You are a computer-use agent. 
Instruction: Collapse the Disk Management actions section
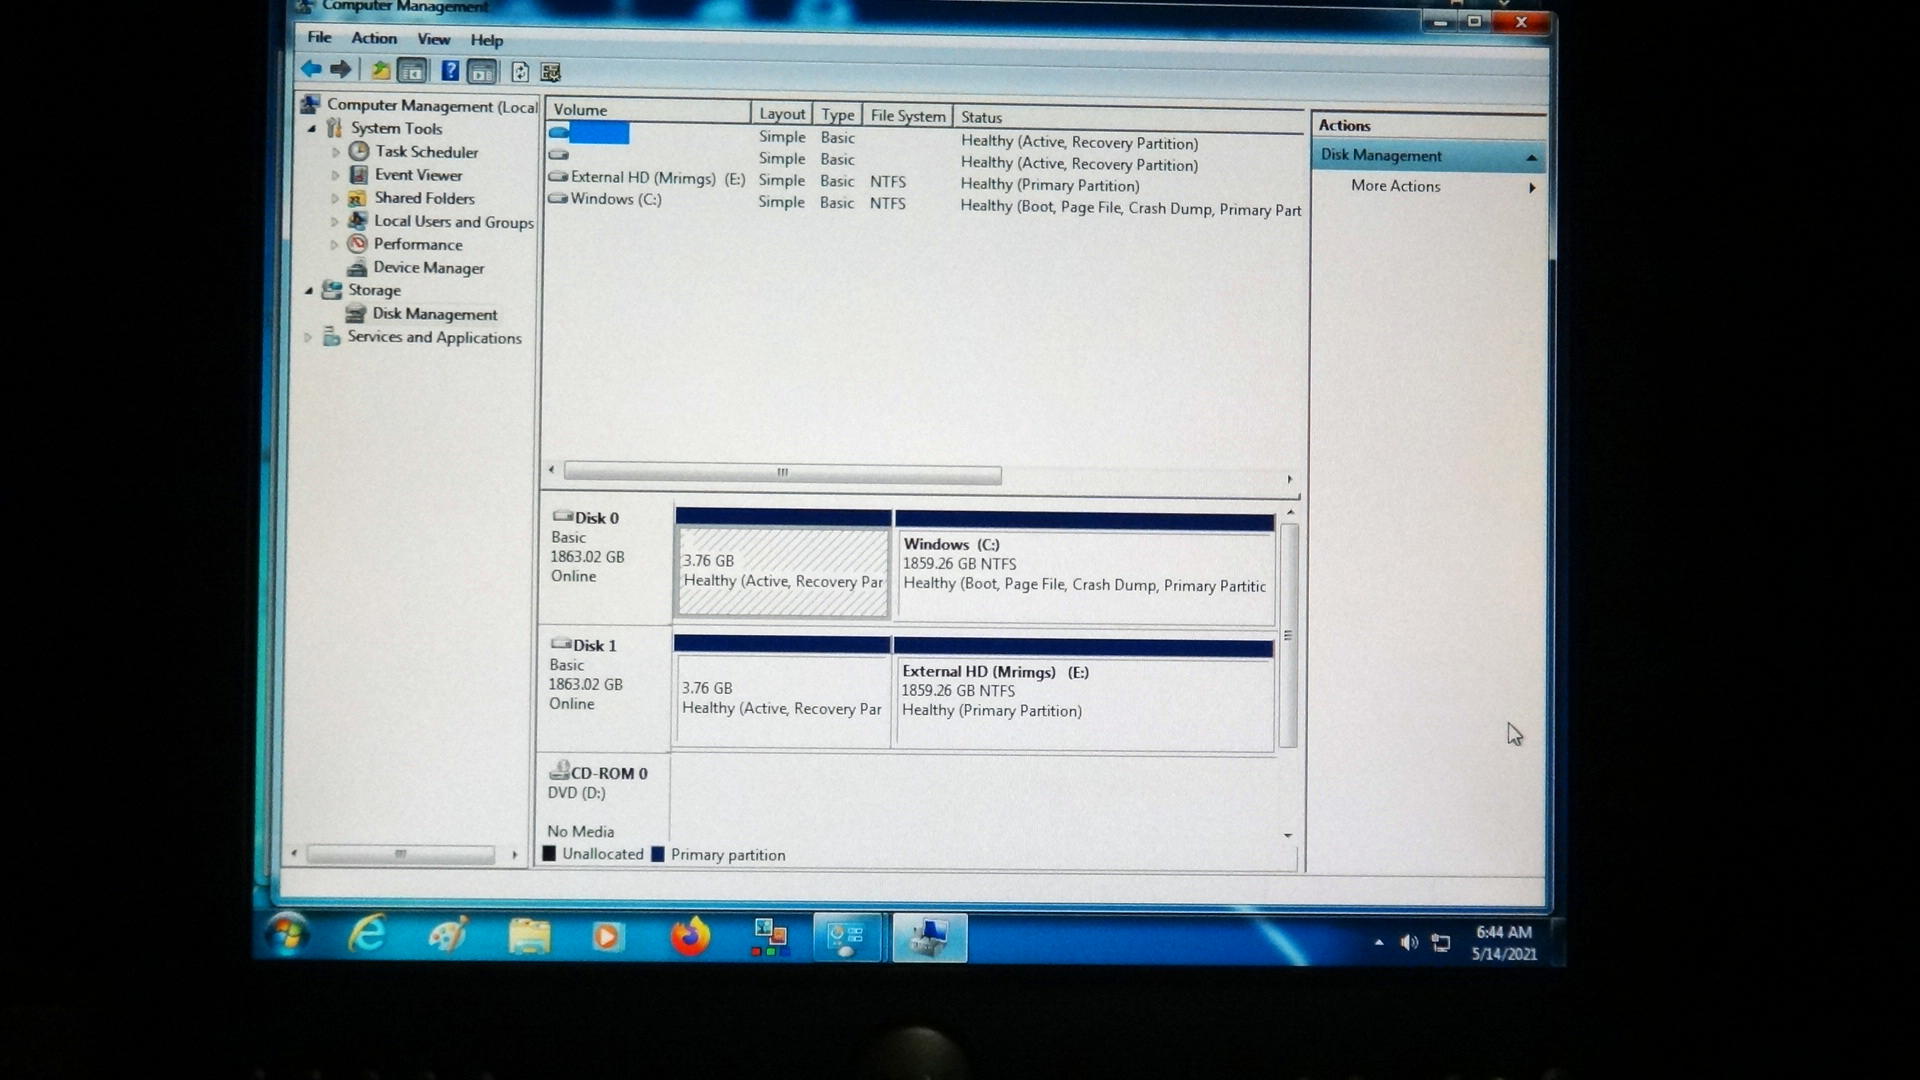pos(1531,158)
